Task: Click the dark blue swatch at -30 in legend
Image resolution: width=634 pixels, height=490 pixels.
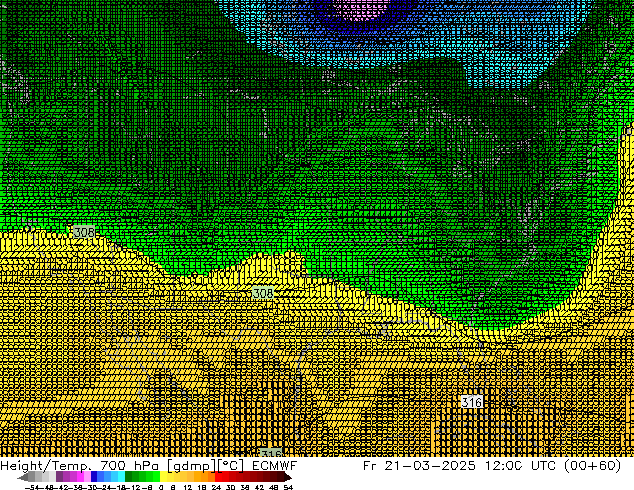Action: [x=94, y=476]
